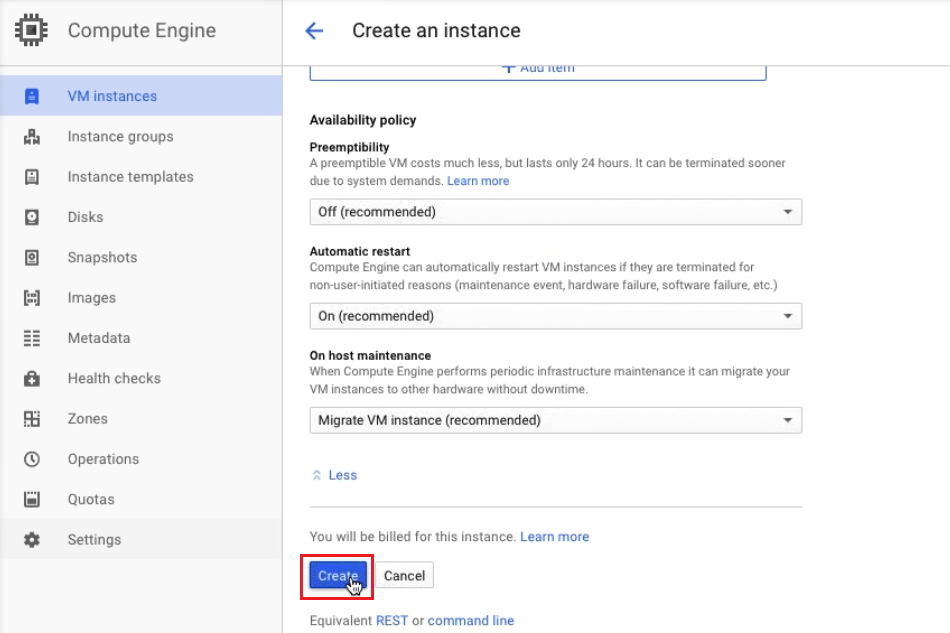Open Settings in the sidebar
This screenshot has width=950, height=633.
pos(141,540)
